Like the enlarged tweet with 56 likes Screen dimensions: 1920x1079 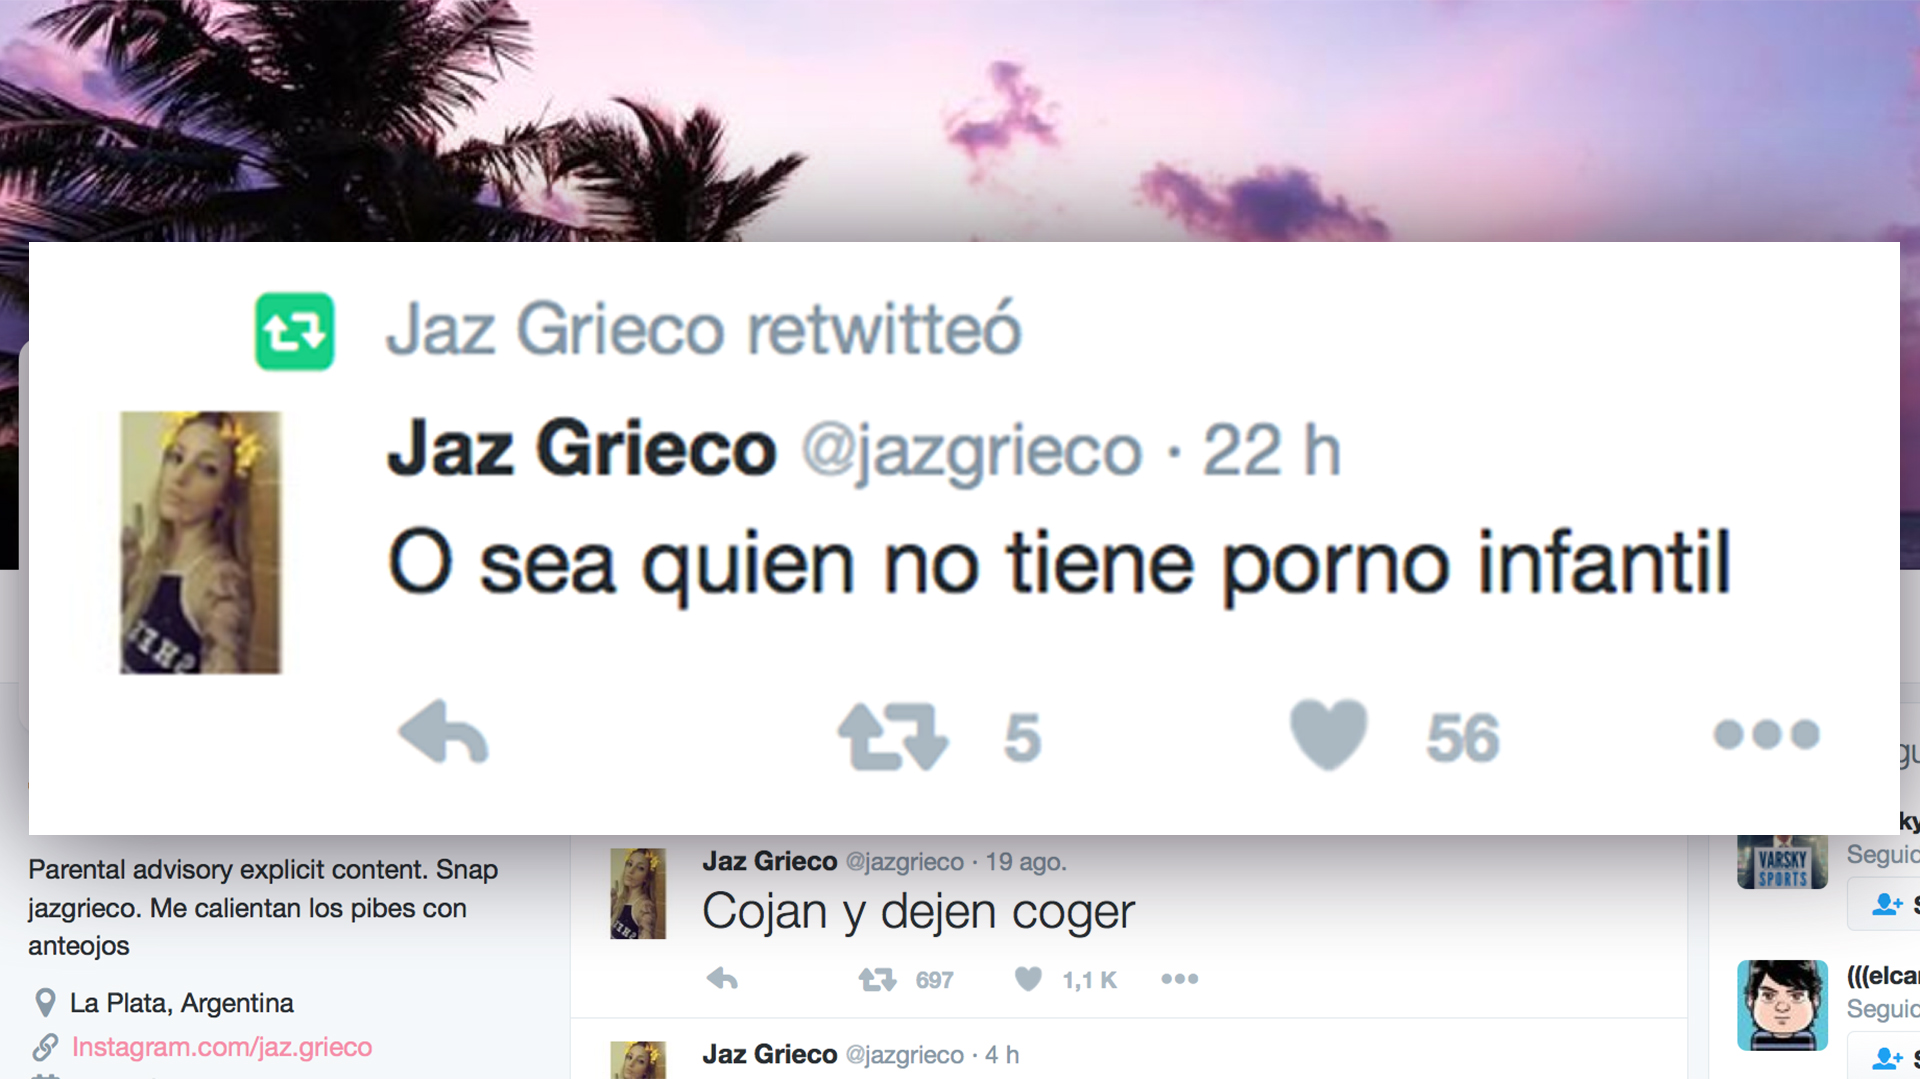click(x=1328, y=734)
